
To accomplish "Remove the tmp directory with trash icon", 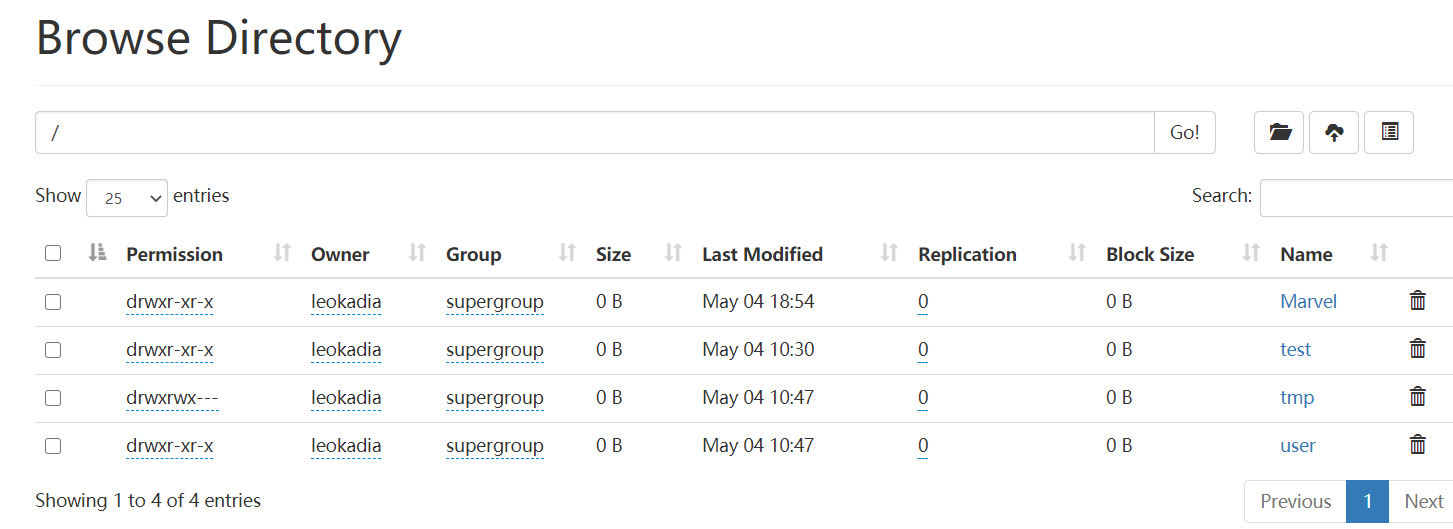I will 1417,397.
